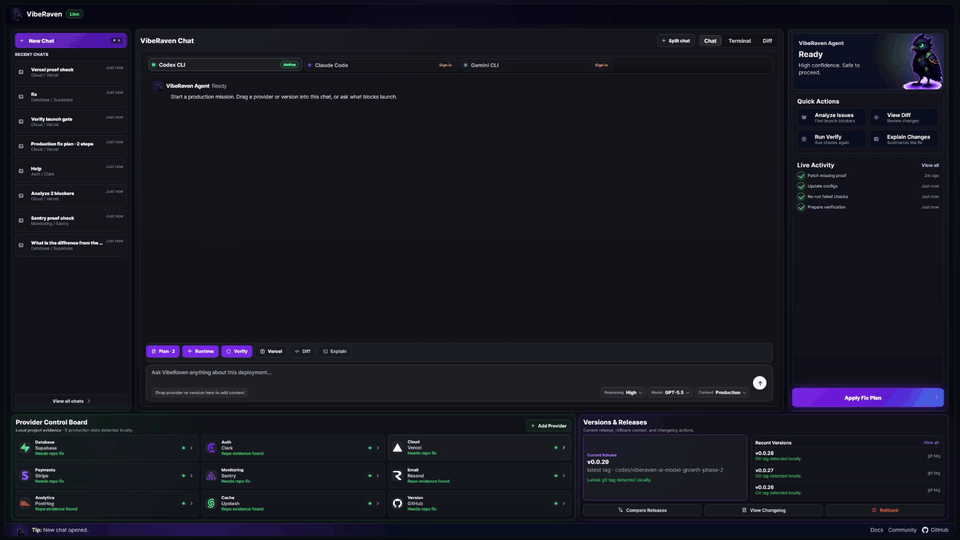Select the Gemini CLI provider tab
960x540 pixels.
click(x=537, y=65)
